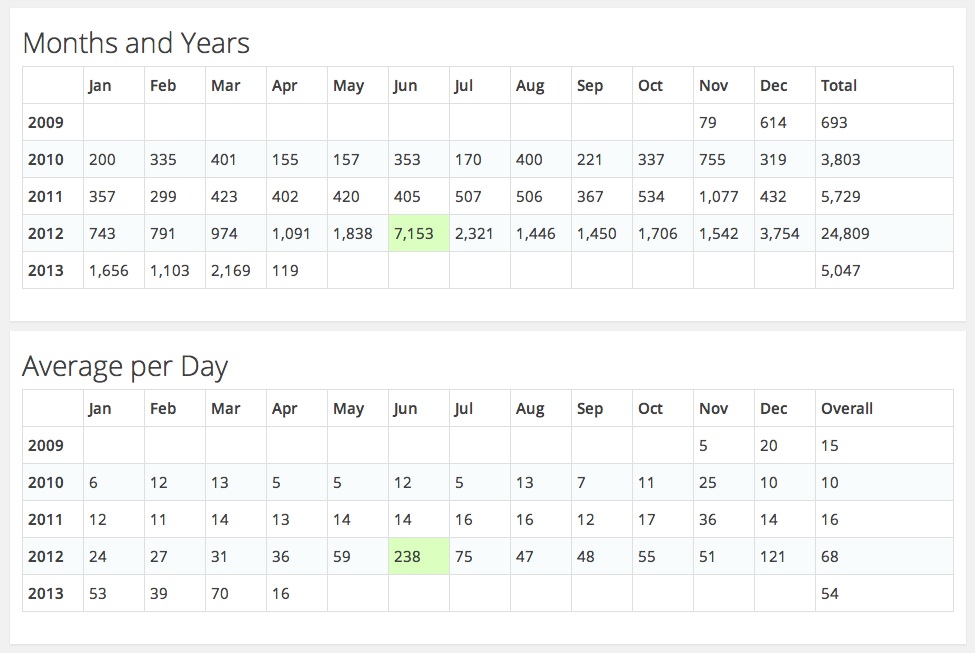Click the "Overall" column header
Viewport: 975px width, 653px height.
coord(847,409)
